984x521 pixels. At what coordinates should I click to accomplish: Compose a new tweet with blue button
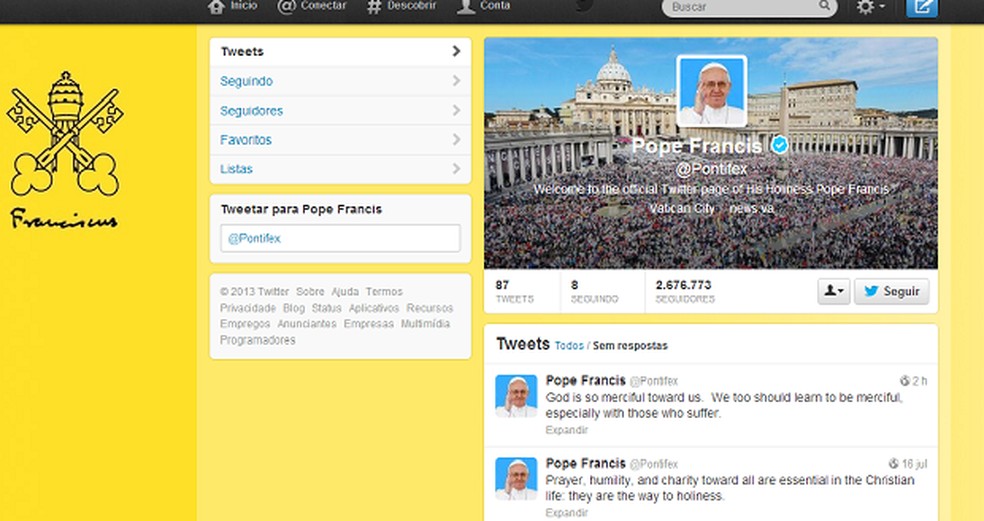[922, 8]
